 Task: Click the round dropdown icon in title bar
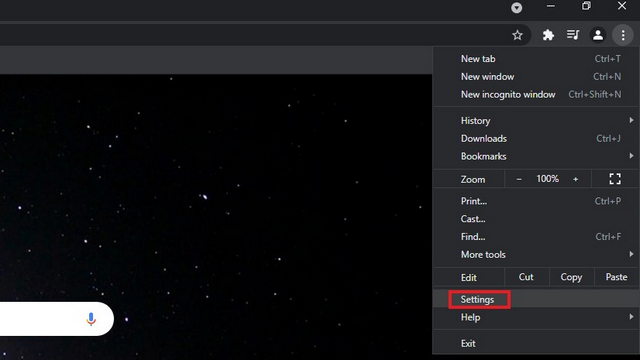(517, 8)
